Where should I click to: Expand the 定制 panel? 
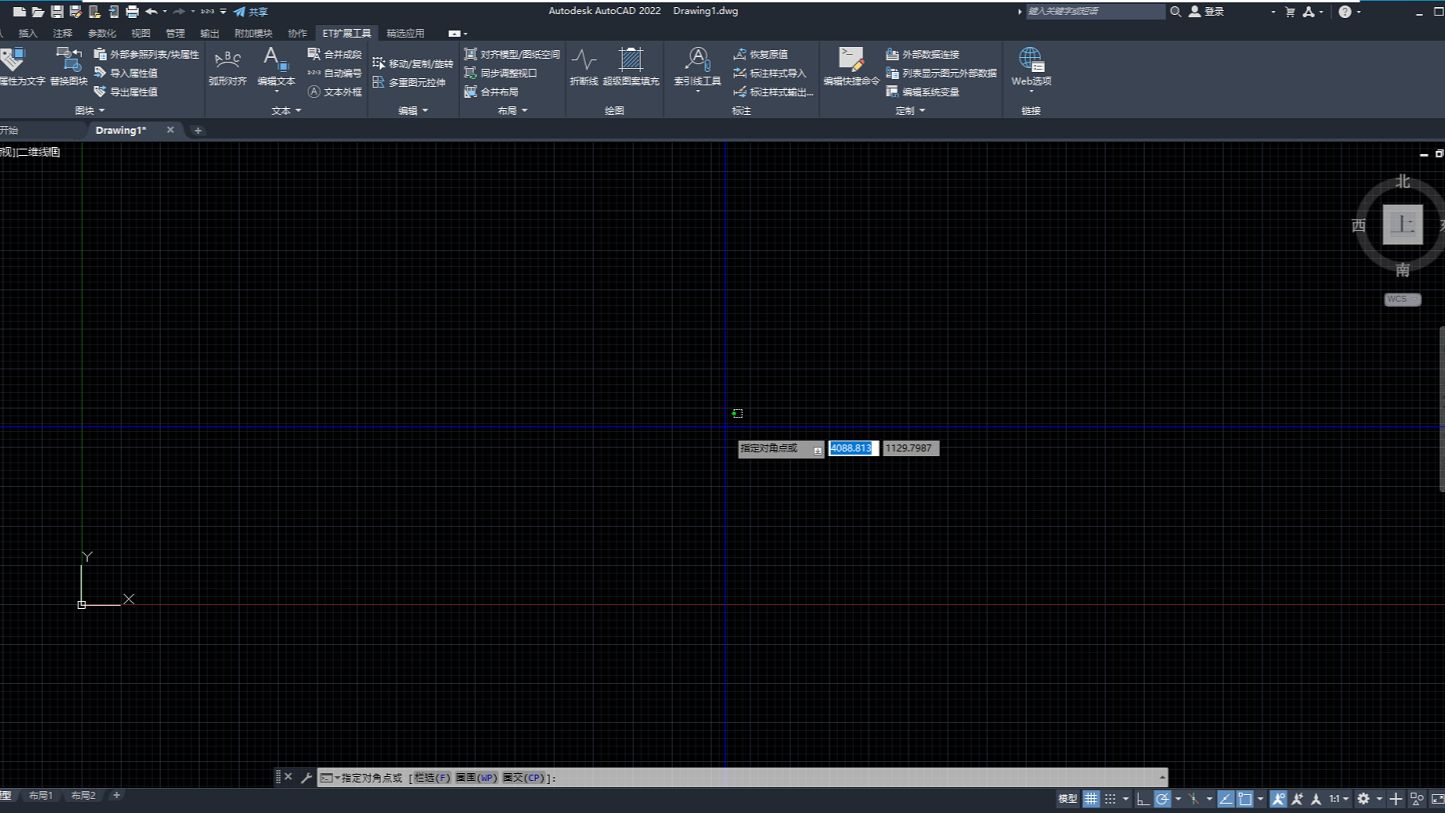tap(910, 111)
